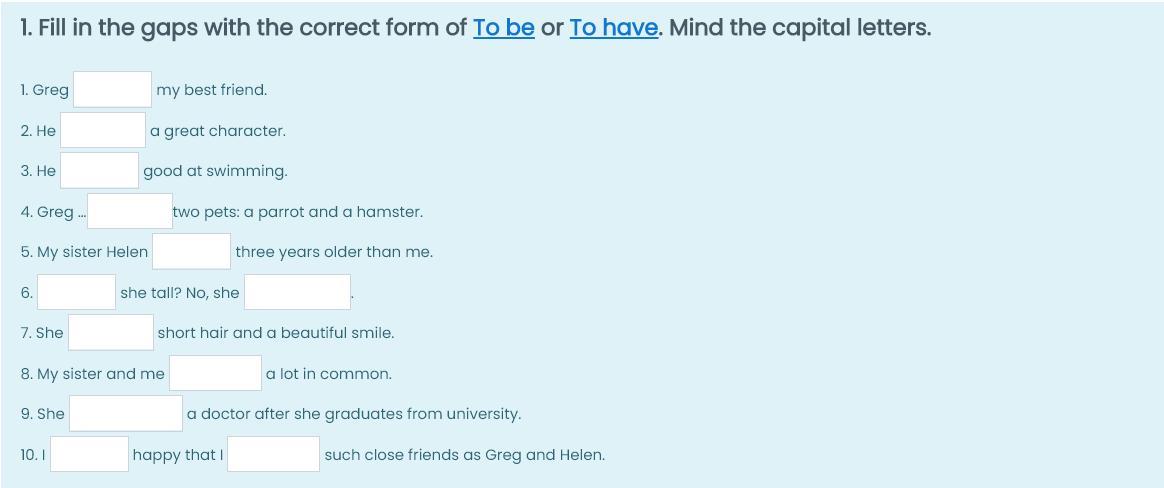Viewport: 1164px width, 488px height.
Task: Click the text 'a lot in common.'
Action: point(328,374)
